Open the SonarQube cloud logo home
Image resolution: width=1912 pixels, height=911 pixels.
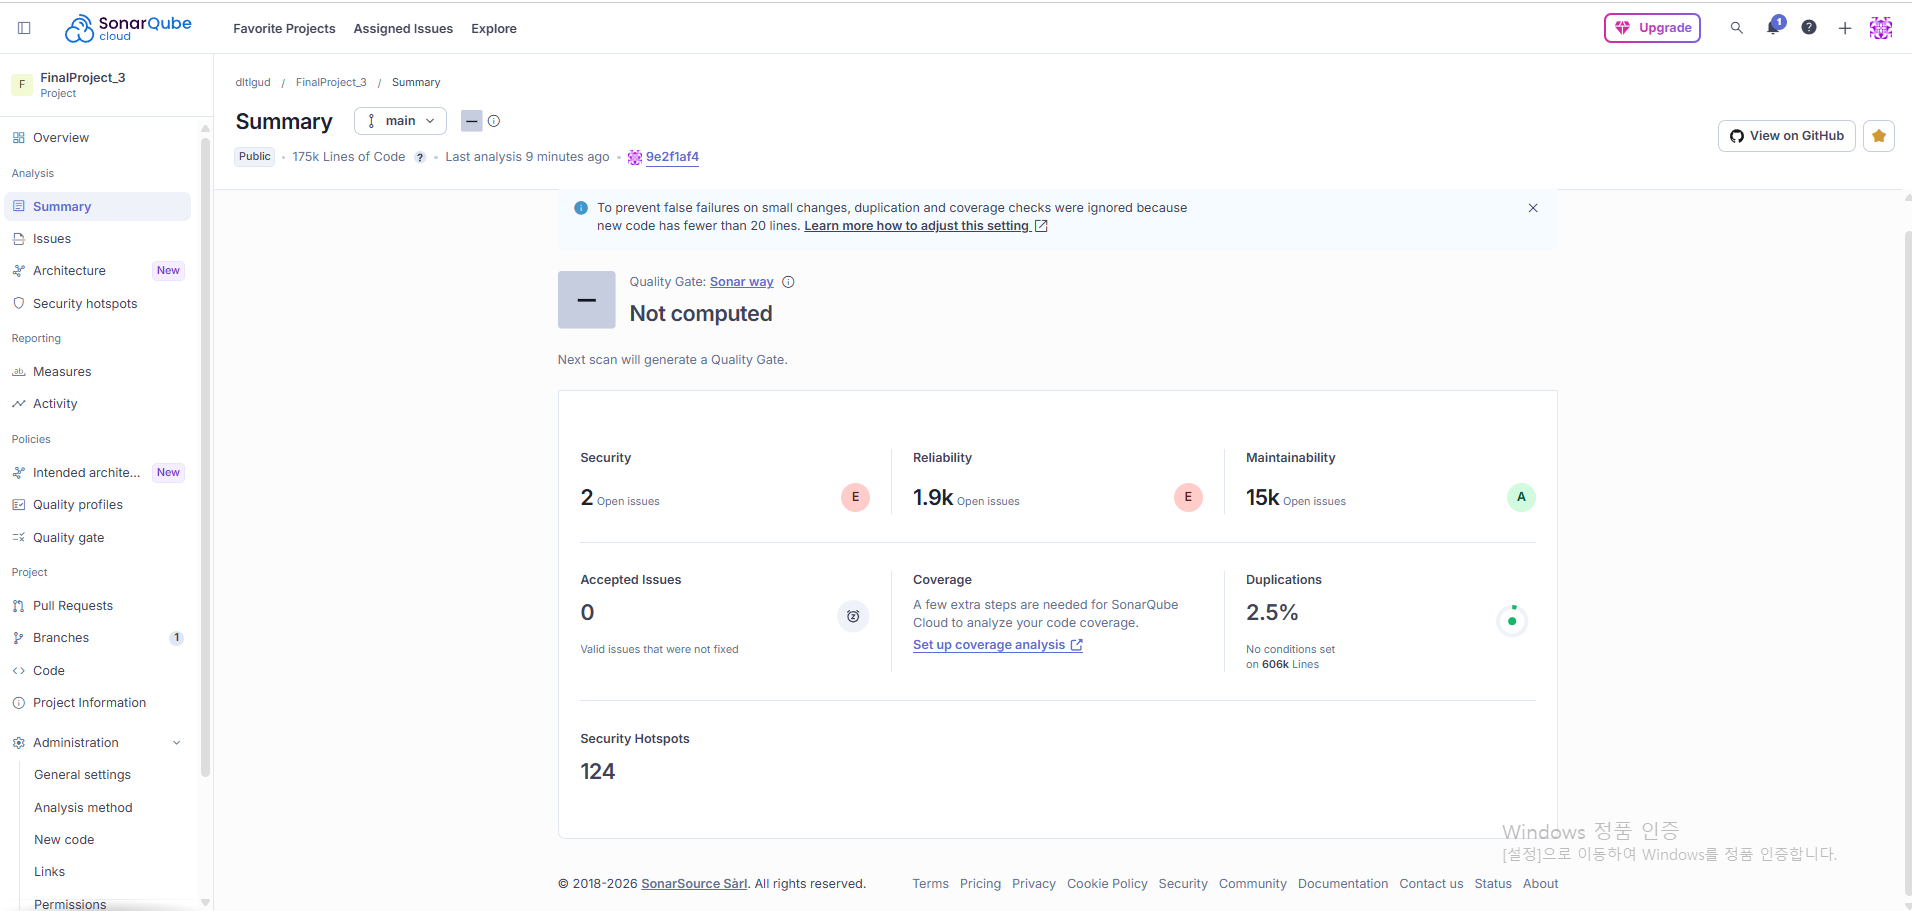pyautogui.click(x=128, y=28)
